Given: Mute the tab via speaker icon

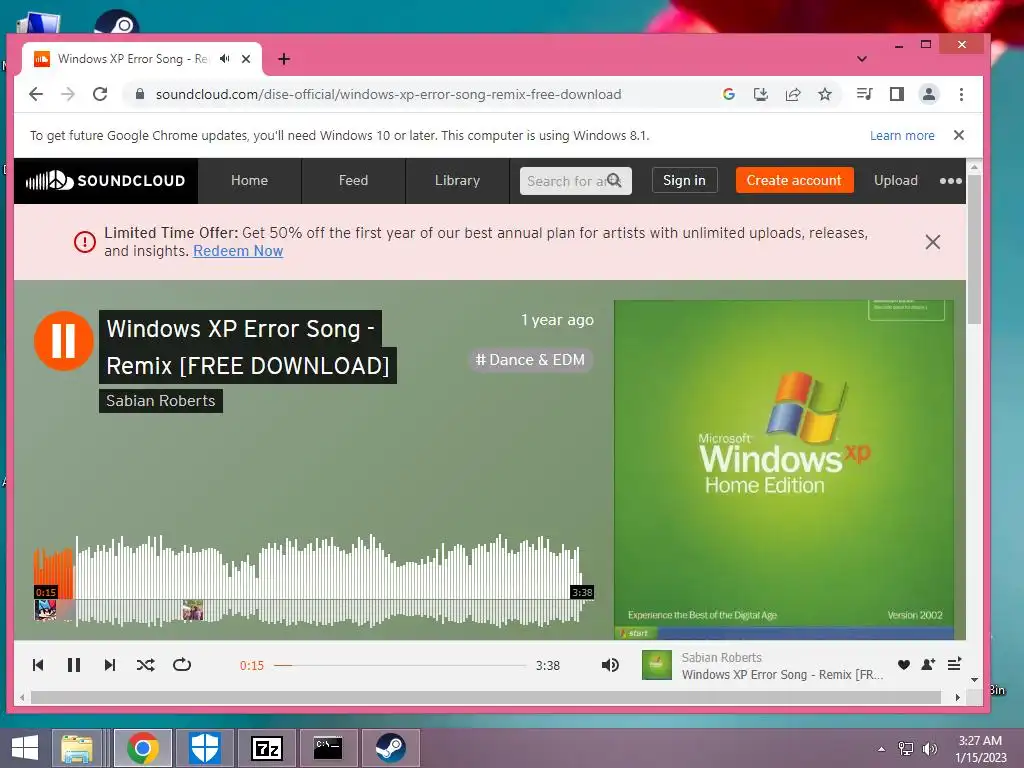Looking at the screenshot, I should point(225,59).
